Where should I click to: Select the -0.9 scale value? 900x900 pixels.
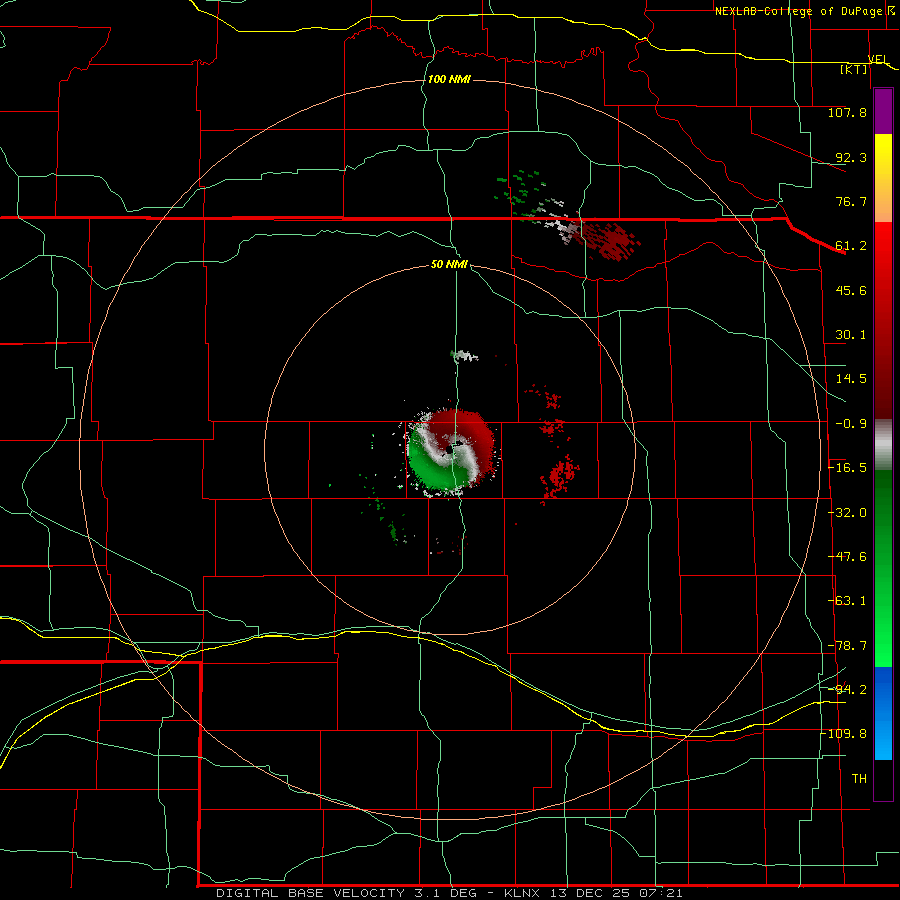click(x=851, y=424)
